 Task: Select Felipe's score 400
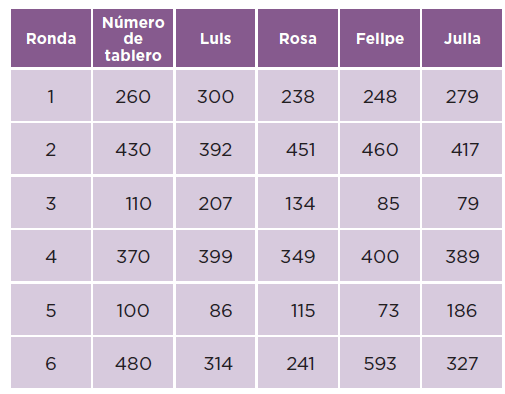pos(380,256)
